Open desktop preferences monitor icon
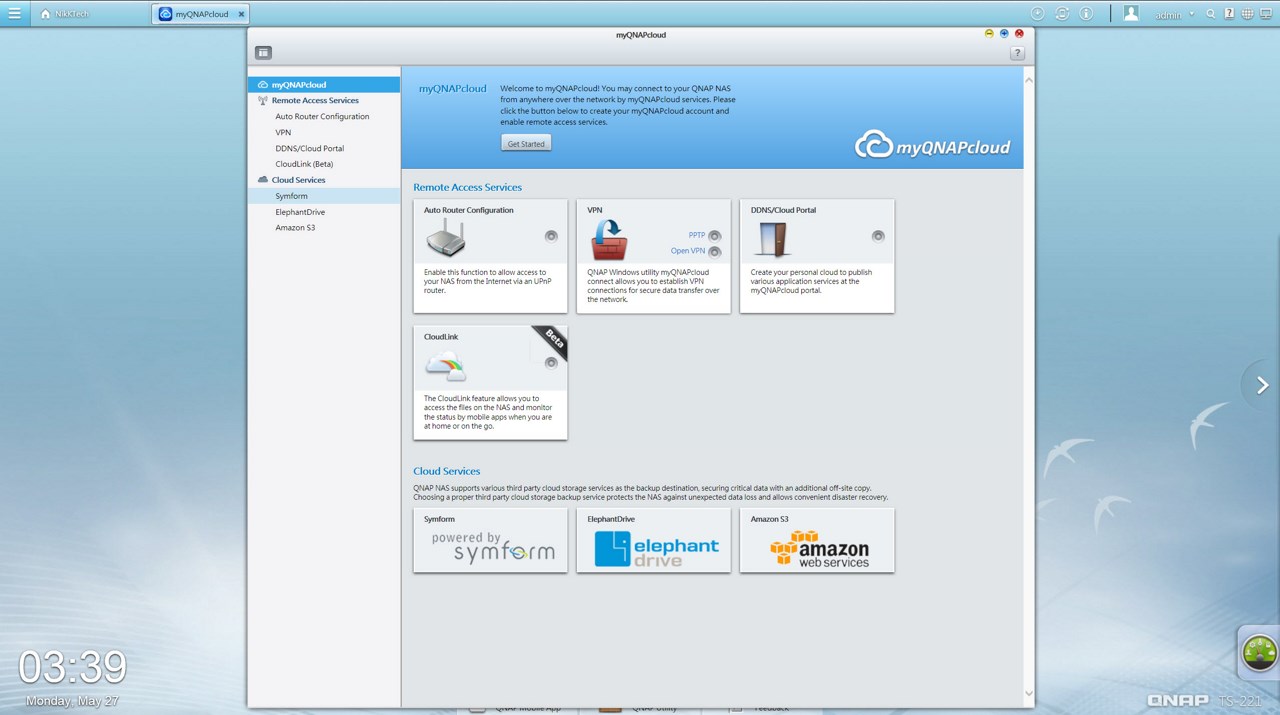Screen dimensions: 1280x715 pos(1265,14)
